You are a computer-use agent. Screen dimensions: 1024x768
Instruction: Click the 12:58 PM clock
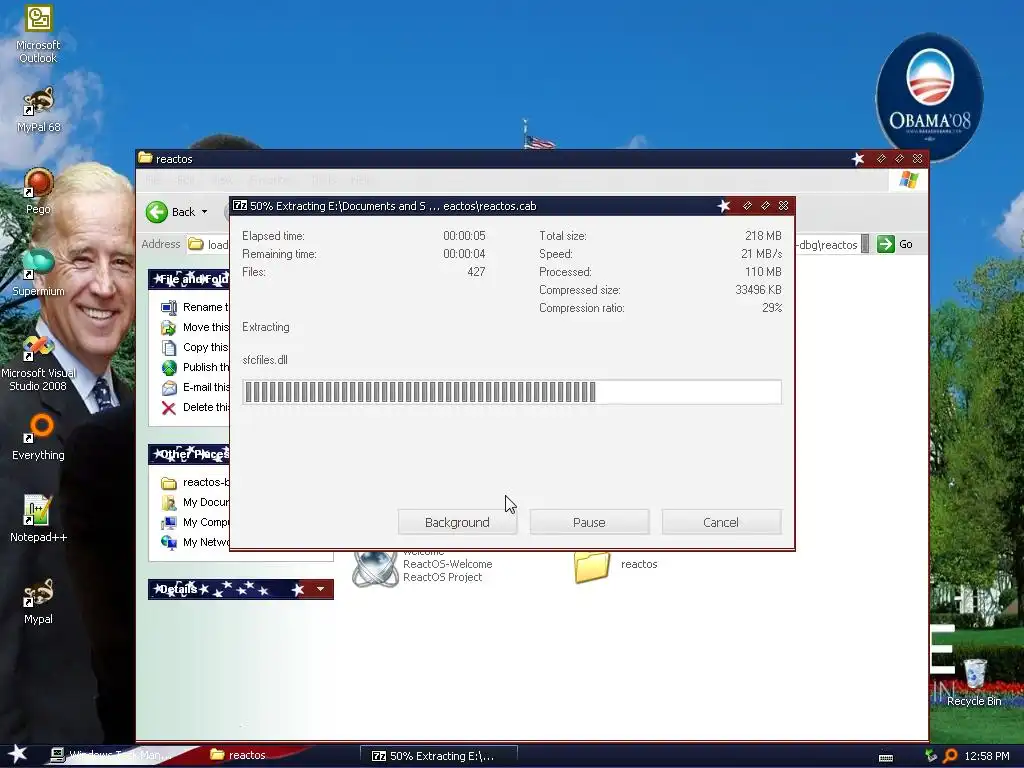tap(987, 756)
